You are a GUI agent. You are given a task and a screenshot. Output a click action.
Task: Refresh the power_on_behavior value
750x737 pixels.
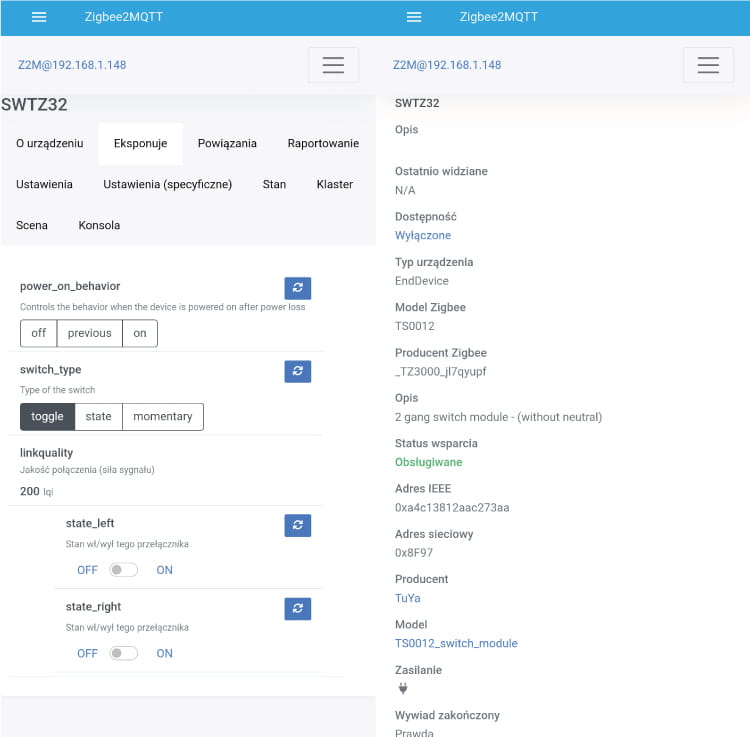297,288
